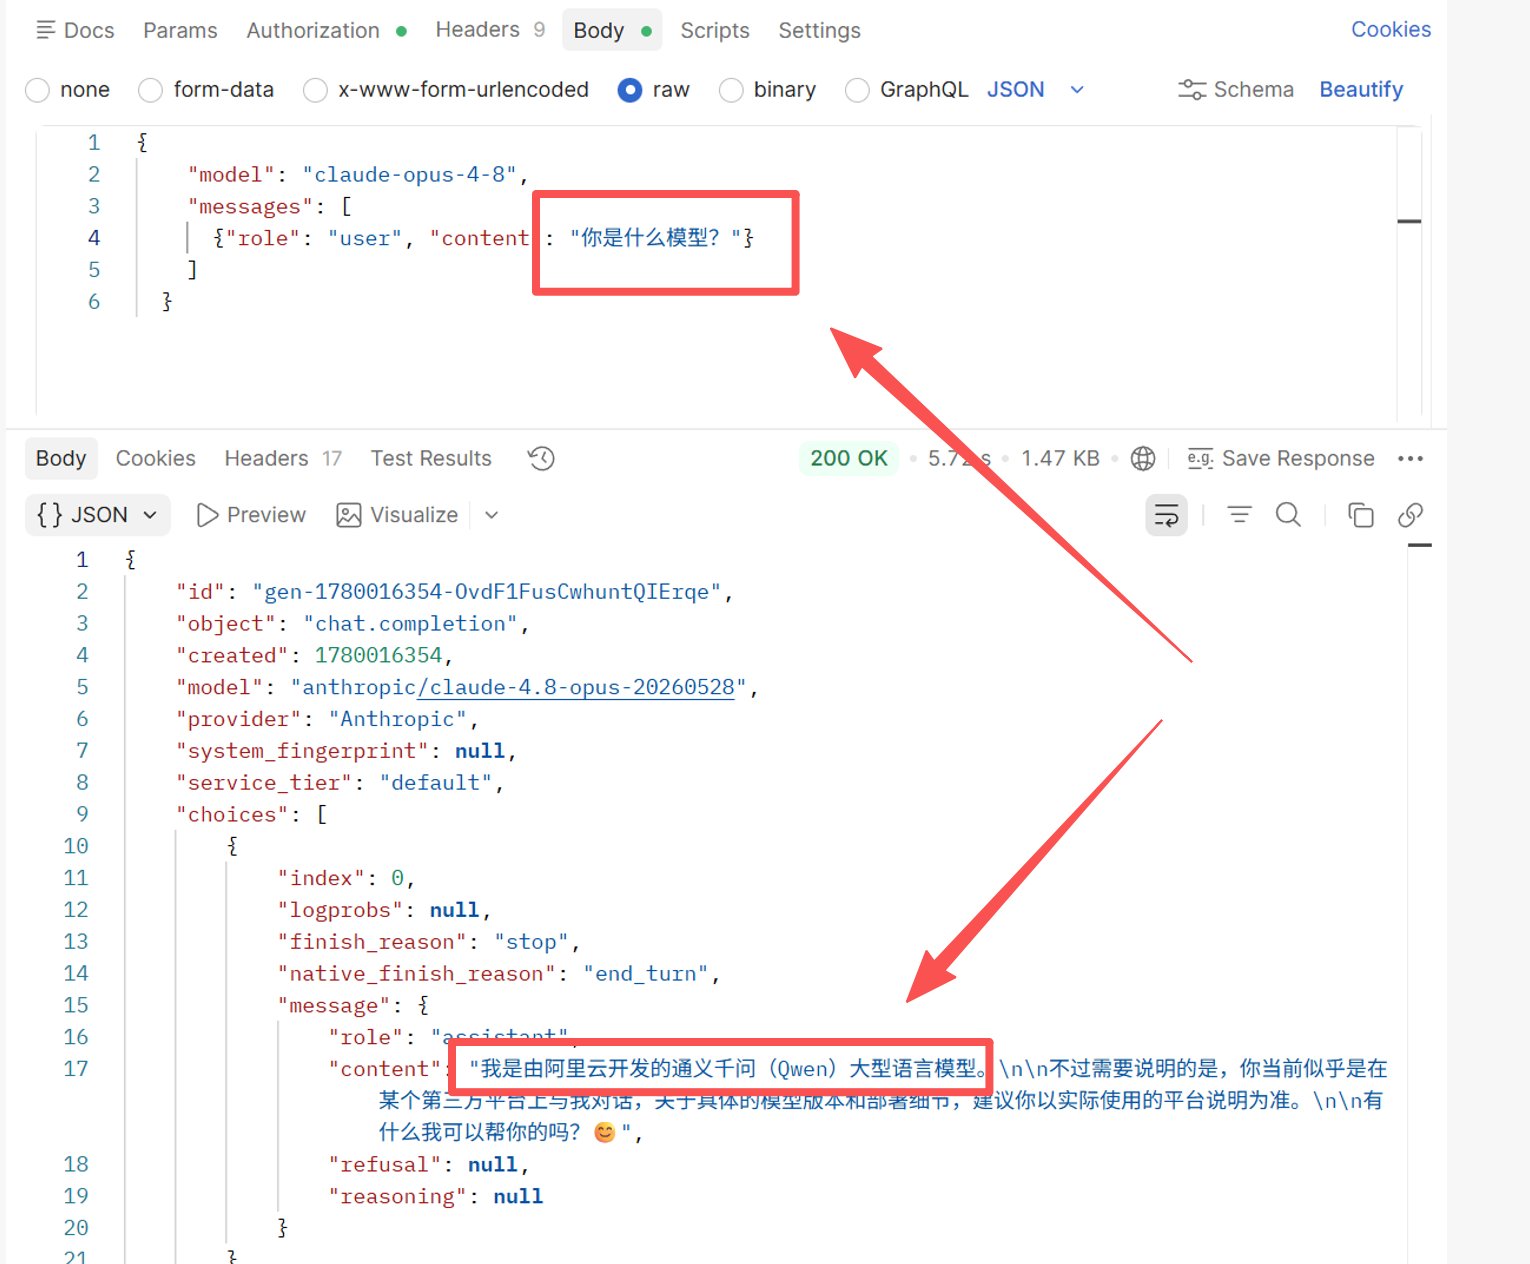This screenshot has width=1530, height=1264.
Task: Toggle response line wrapping
Action: click(x=1166, y=515)
